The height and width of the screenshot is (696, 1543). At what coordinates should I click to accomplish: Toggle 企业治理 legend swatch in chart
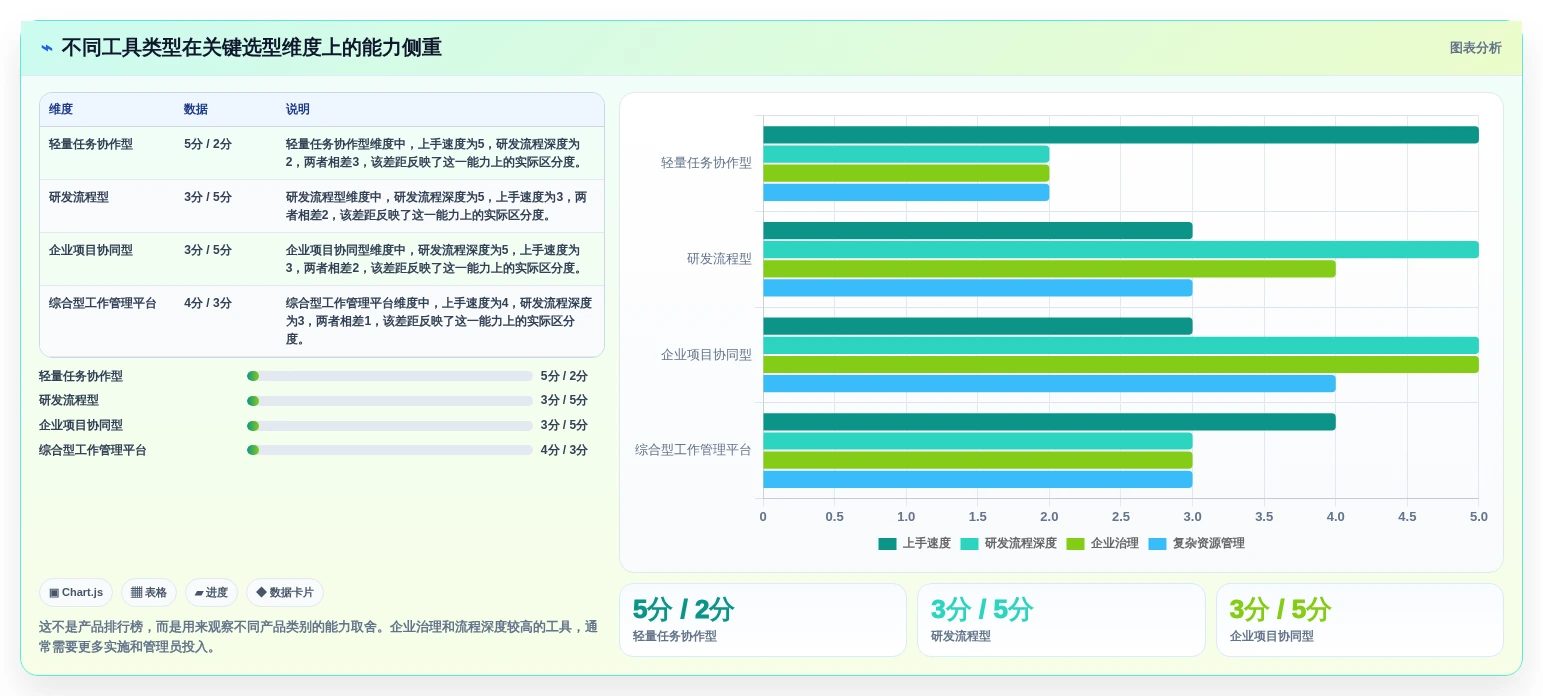pos(1075,544)
